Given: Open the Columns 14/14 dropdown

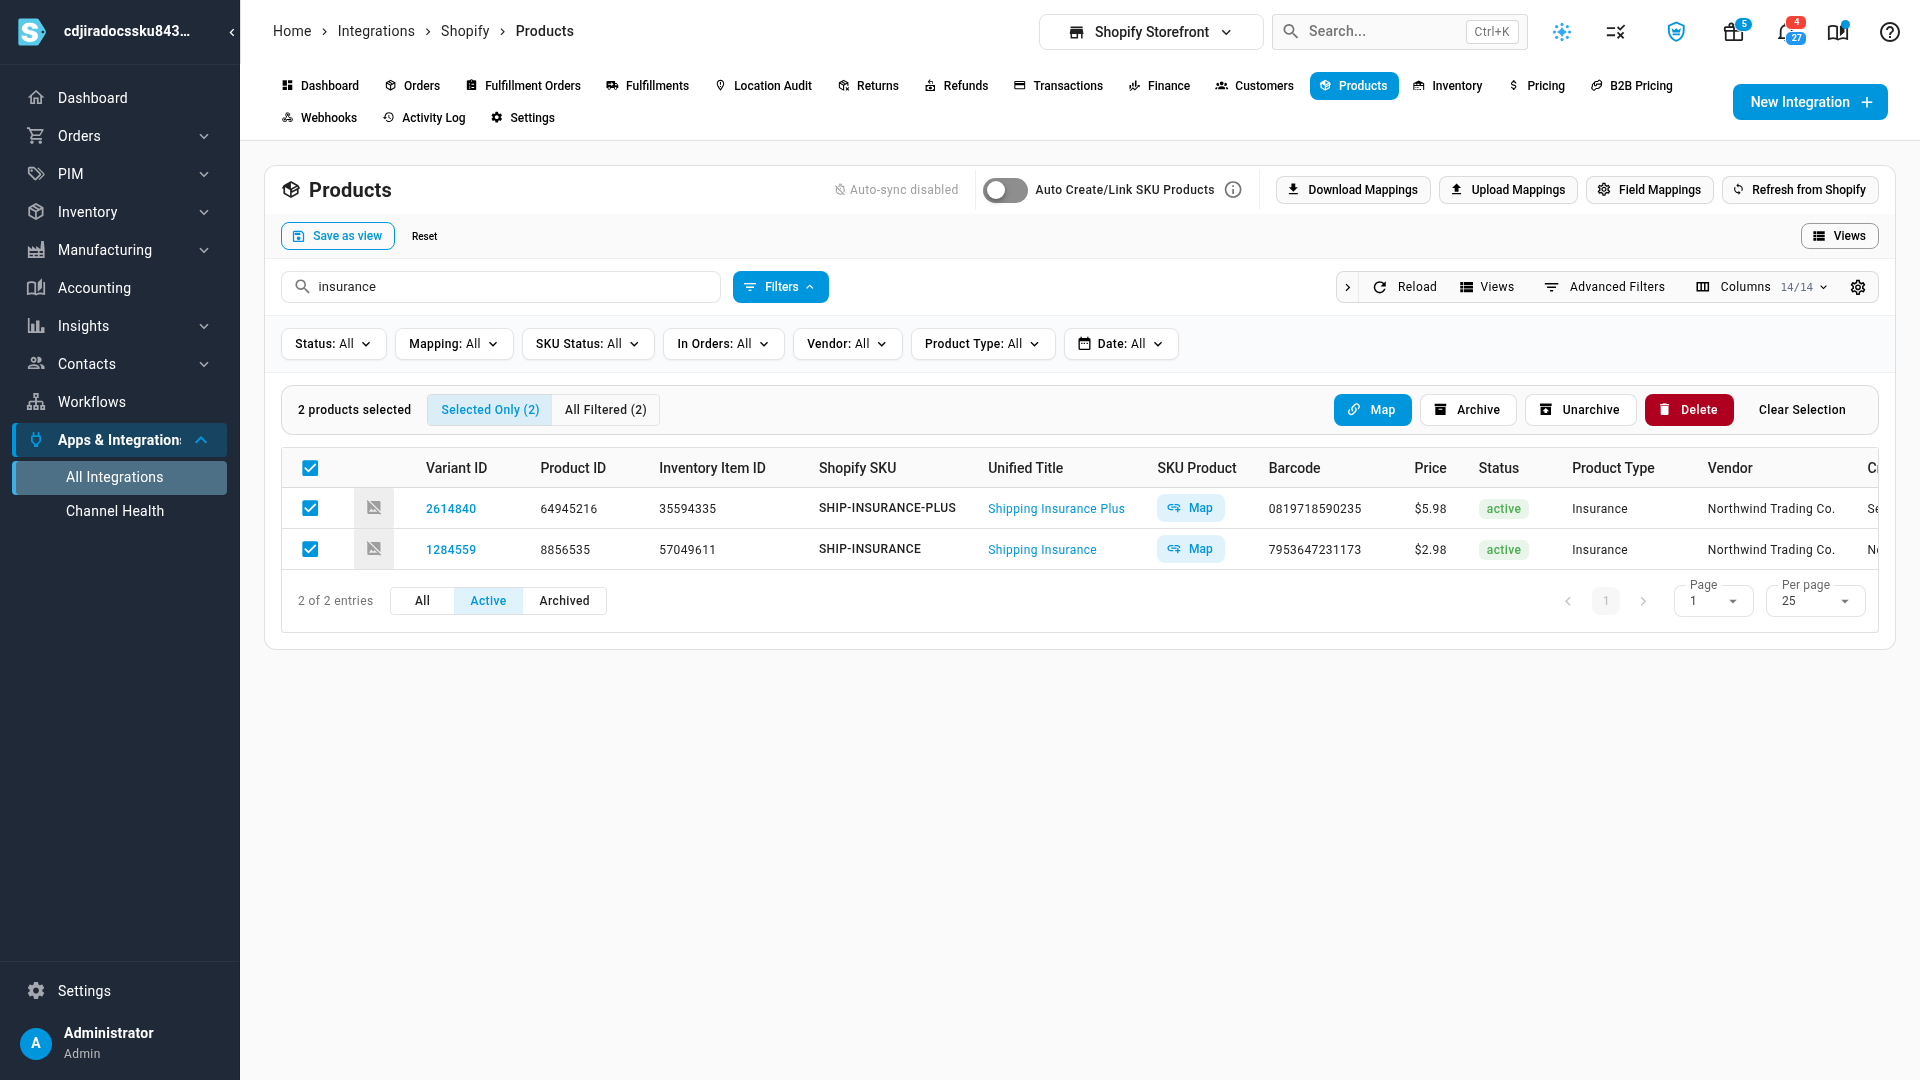Looking at the screenshot, I should pos(1762,287).
